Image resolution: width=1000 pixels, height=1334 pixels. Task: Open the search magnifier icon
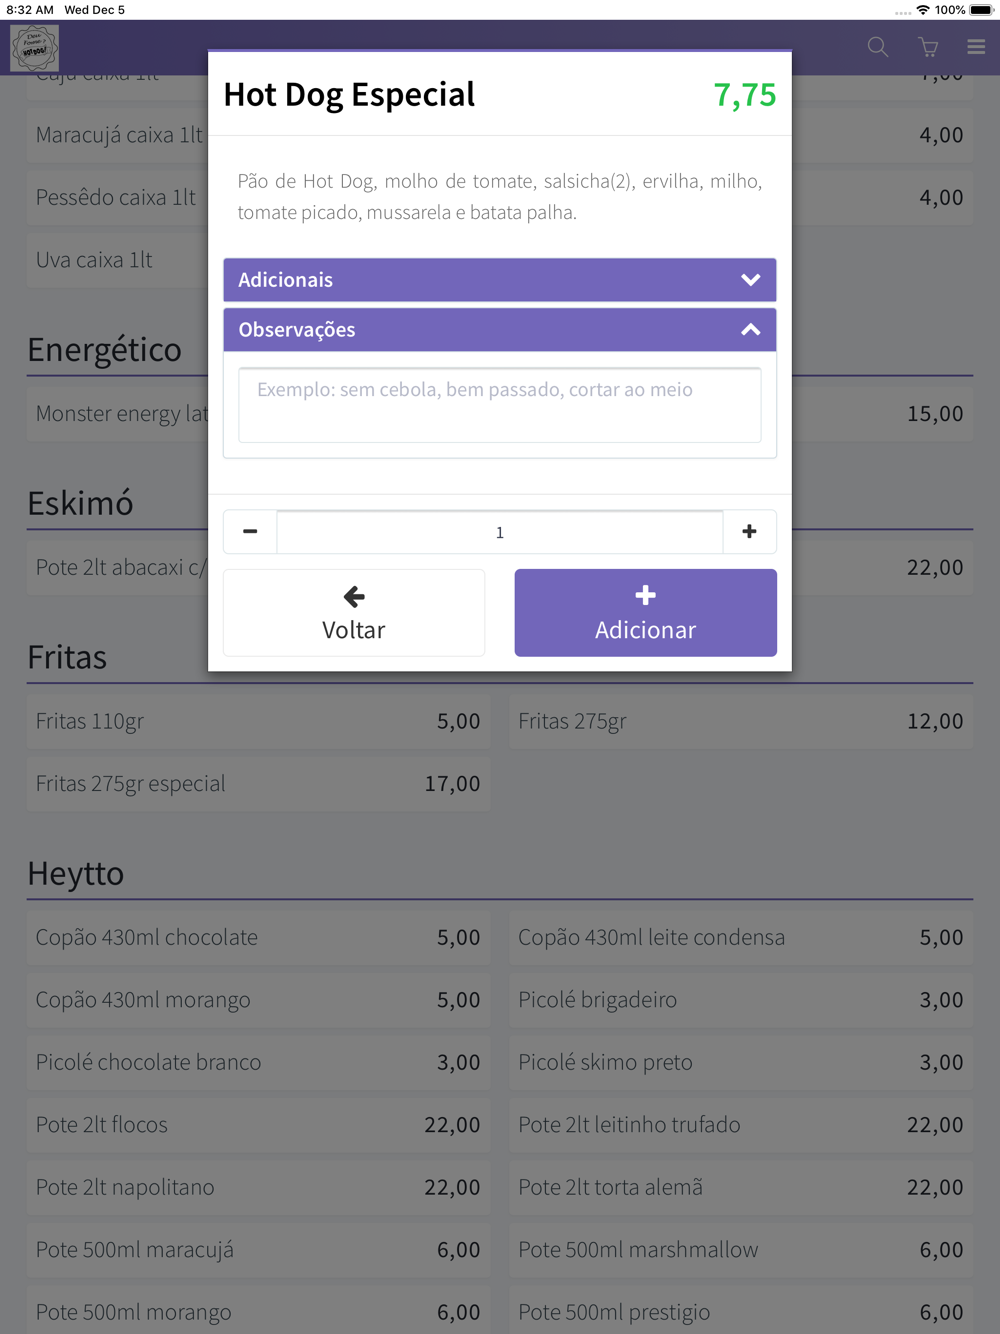point(878,47)
